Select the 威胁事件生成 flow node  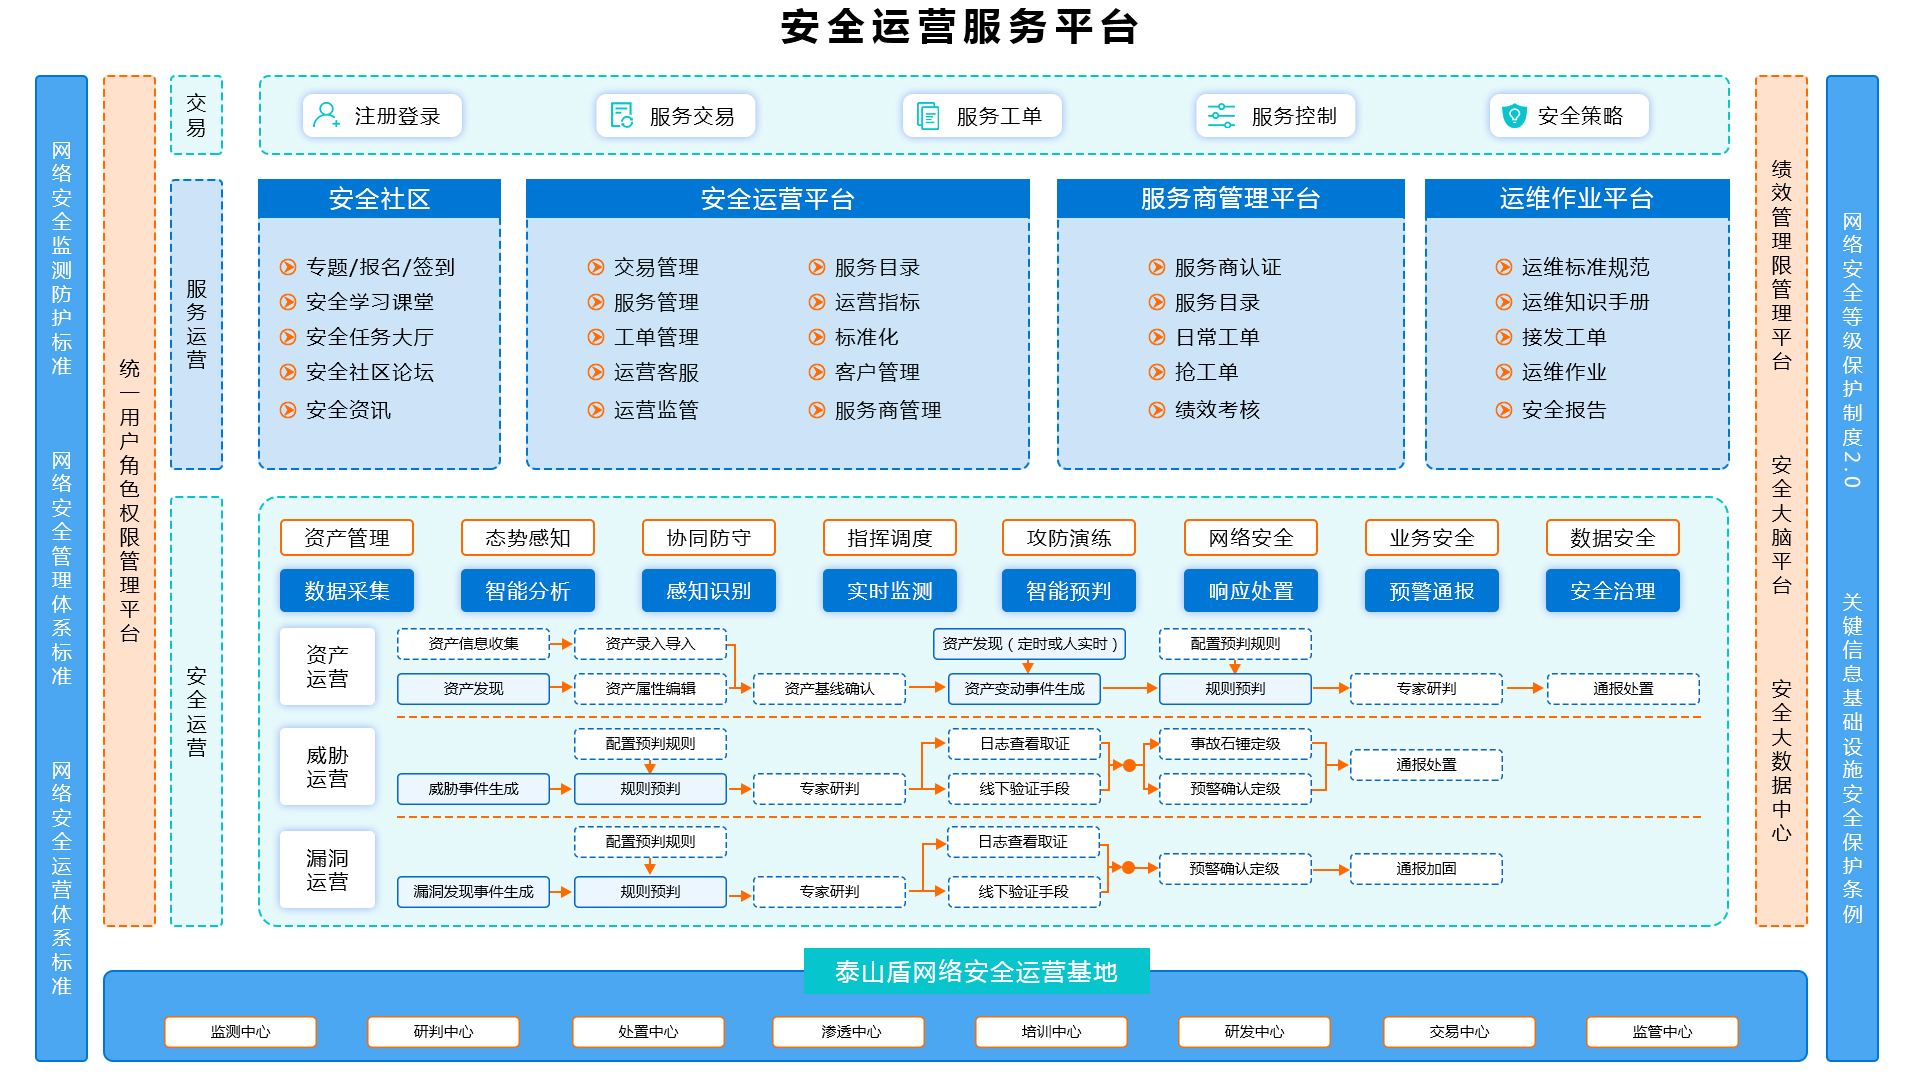coord(473,789)
